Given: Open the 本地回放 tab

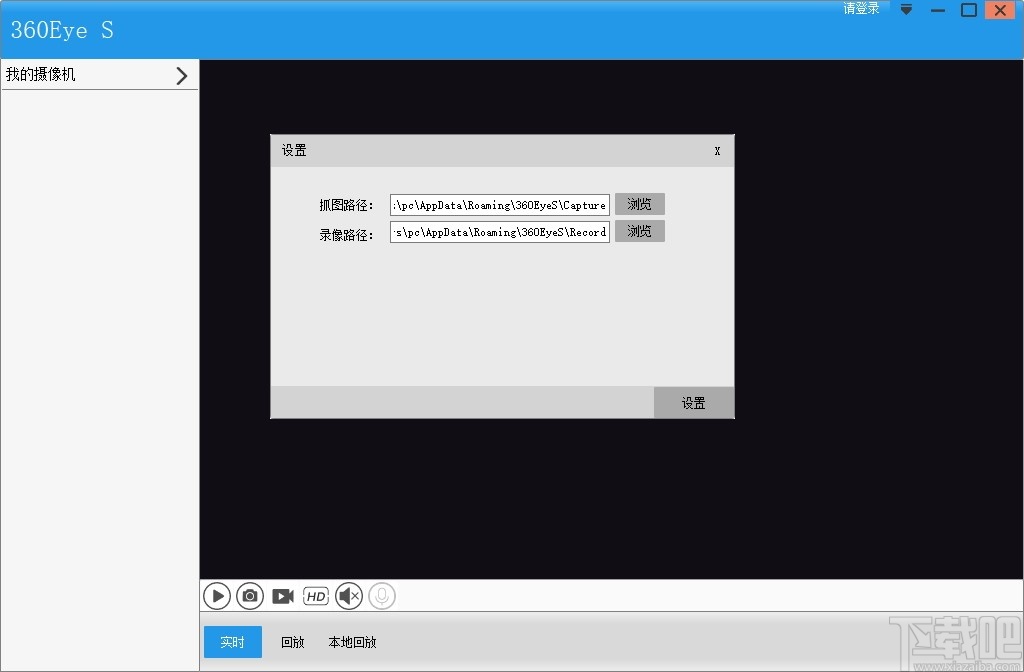Looking at the screenshot, I should click(352, 642).
